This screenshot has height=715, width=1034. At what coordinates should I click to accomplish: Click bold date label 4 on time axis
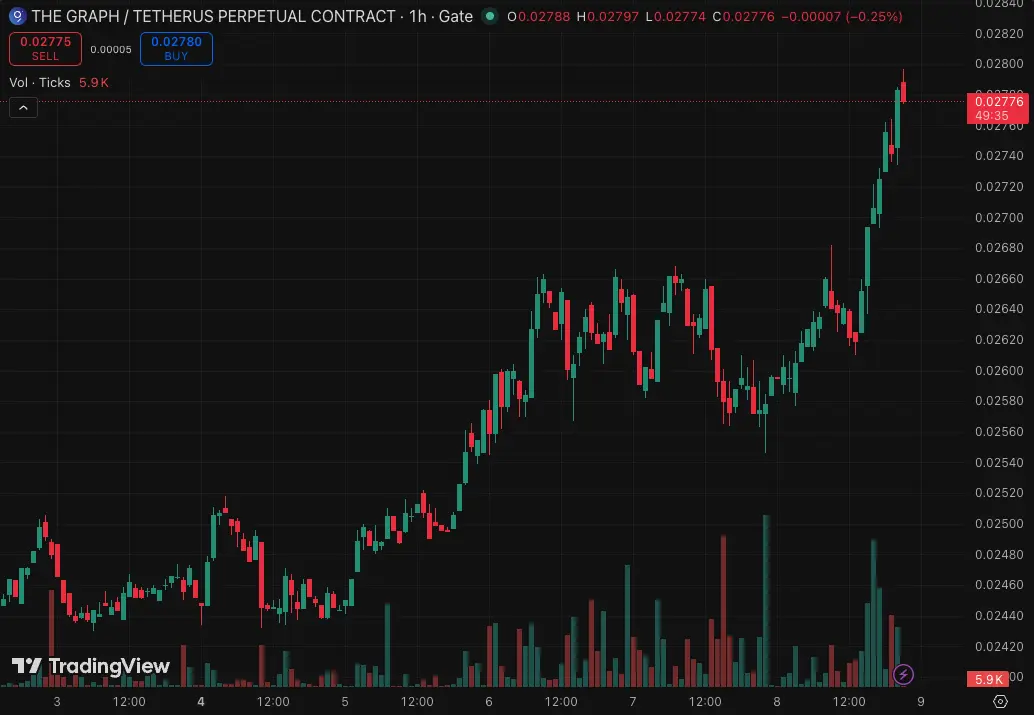200,701
